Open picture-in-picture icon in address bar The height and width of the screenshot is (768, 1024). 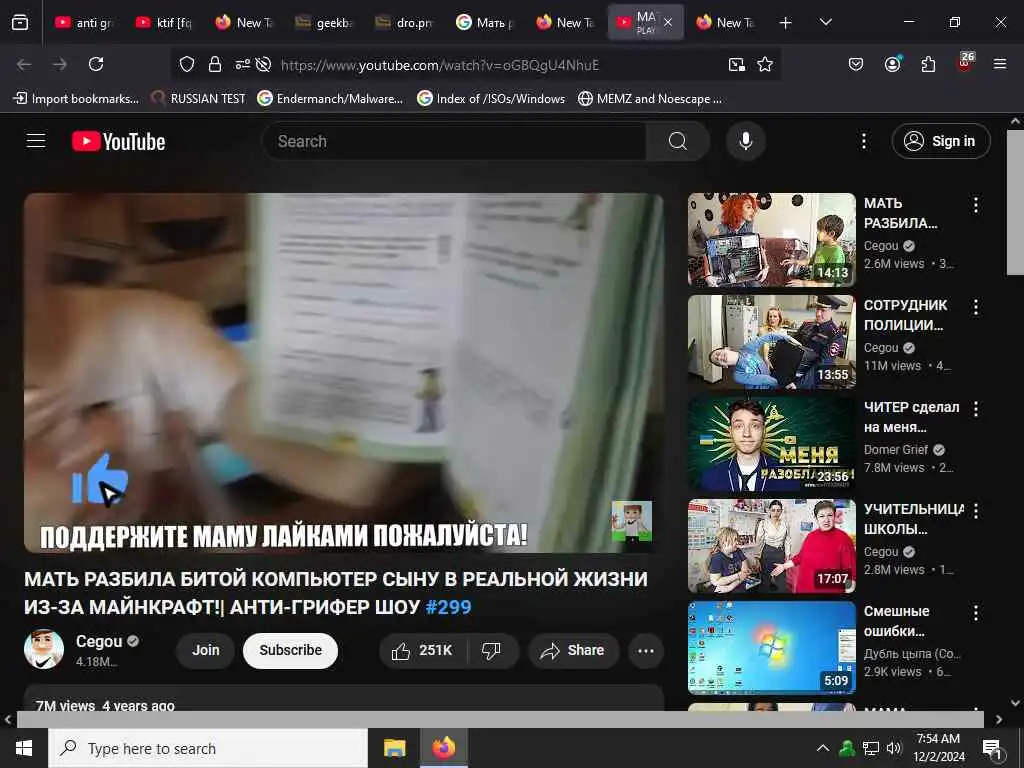[x=737, y=64]
